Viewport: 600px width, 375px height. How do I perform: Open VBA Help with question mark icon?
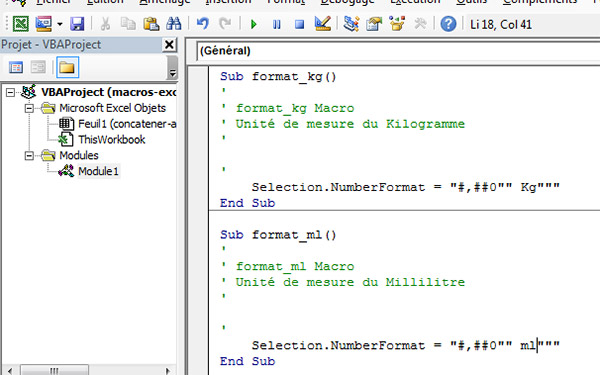pos(448,24)
